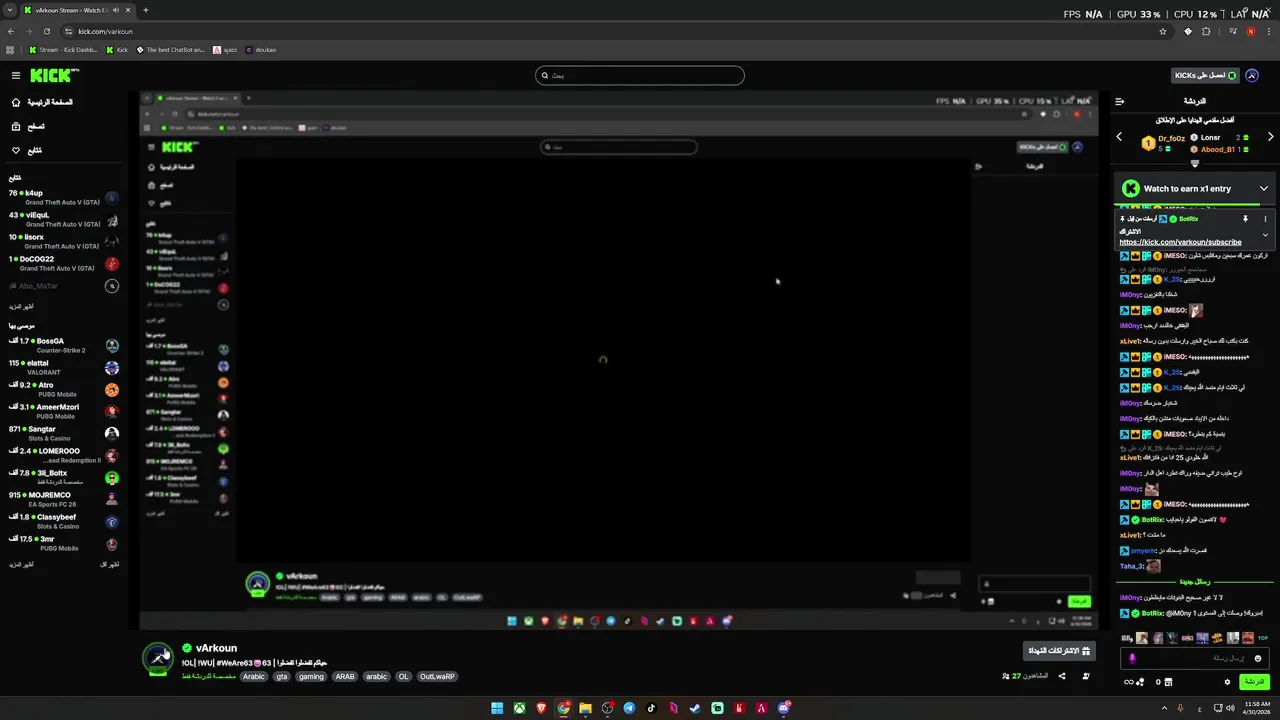Open File Explorer from the taskbar

[x=585, y=708]
